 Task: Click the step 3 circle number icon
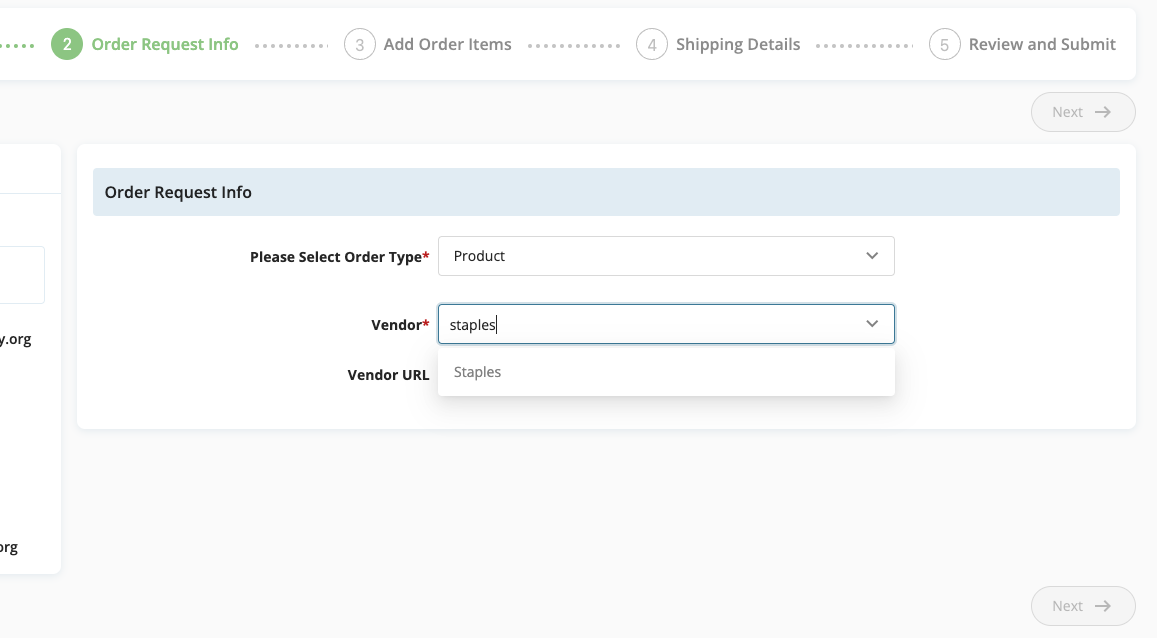[x=359, y=44]
